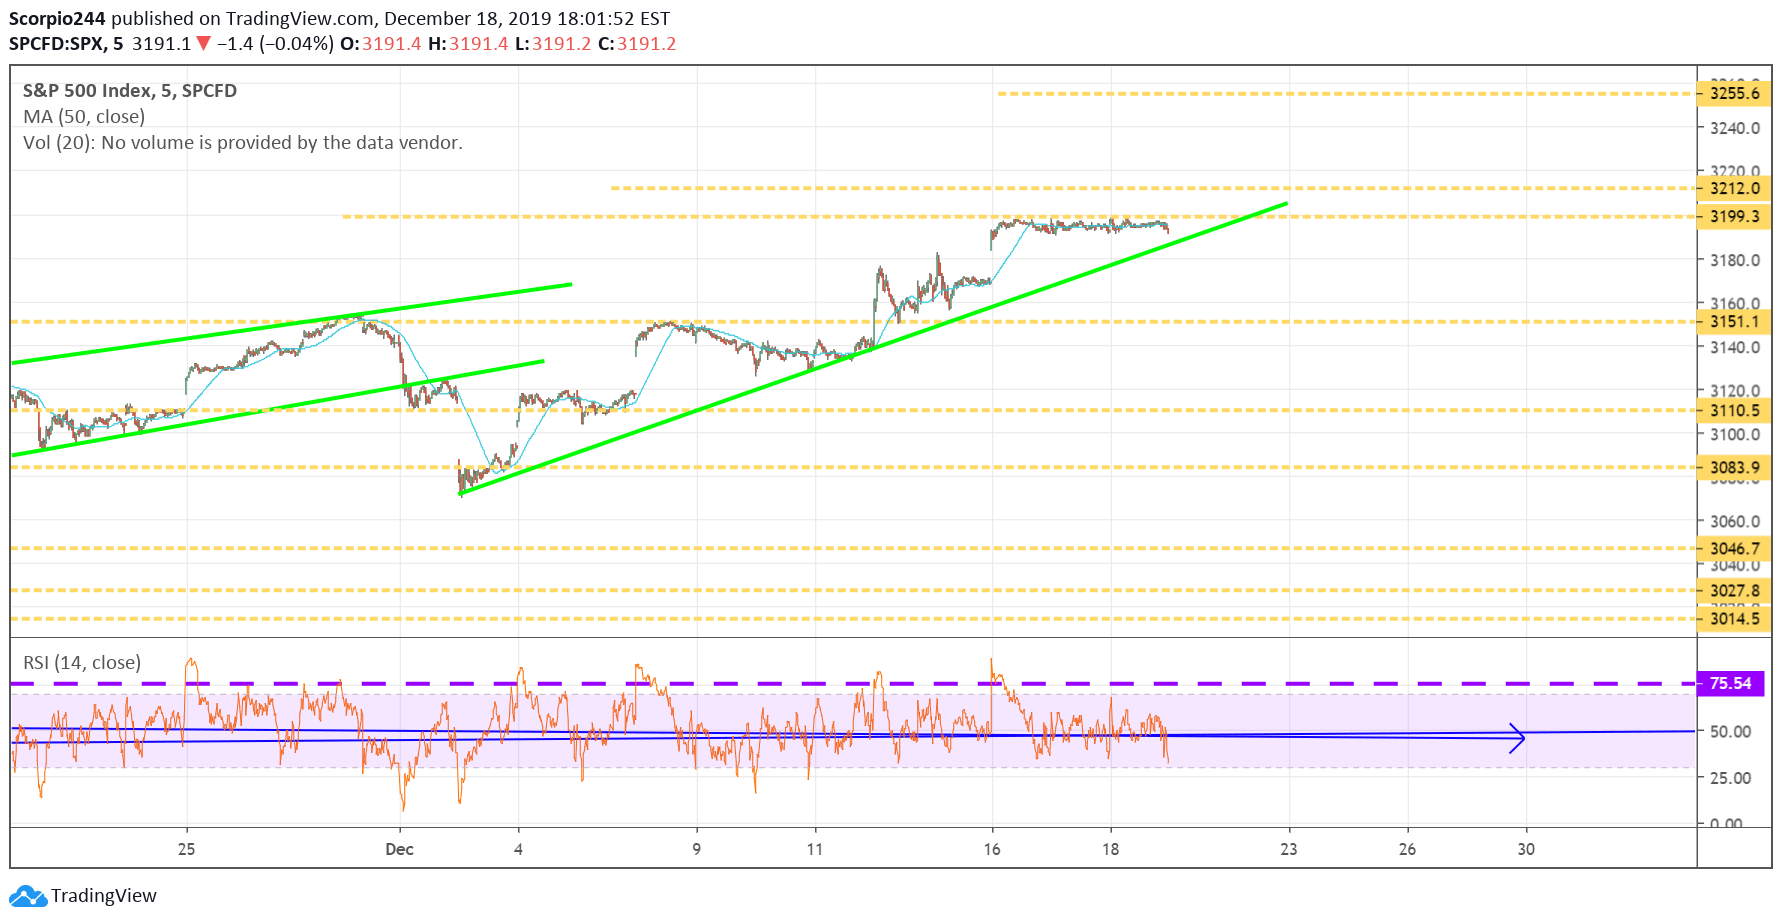Viewport: 1782px width, 923px height.
Task: Click the 3046.7 price level label
Action: (1734, 548)
